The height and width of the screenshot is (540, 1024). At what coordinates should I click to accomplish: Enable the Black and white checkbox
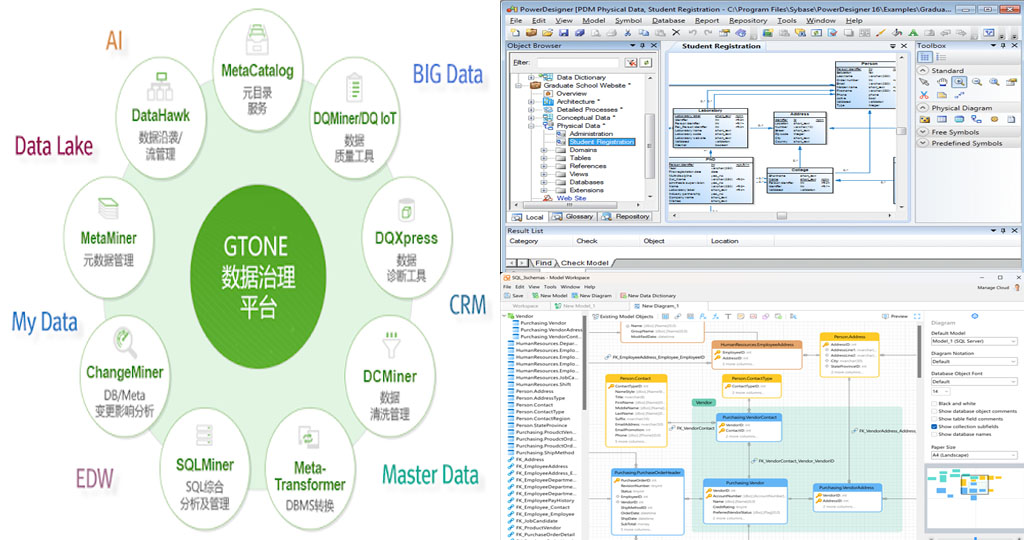point(934,404)
